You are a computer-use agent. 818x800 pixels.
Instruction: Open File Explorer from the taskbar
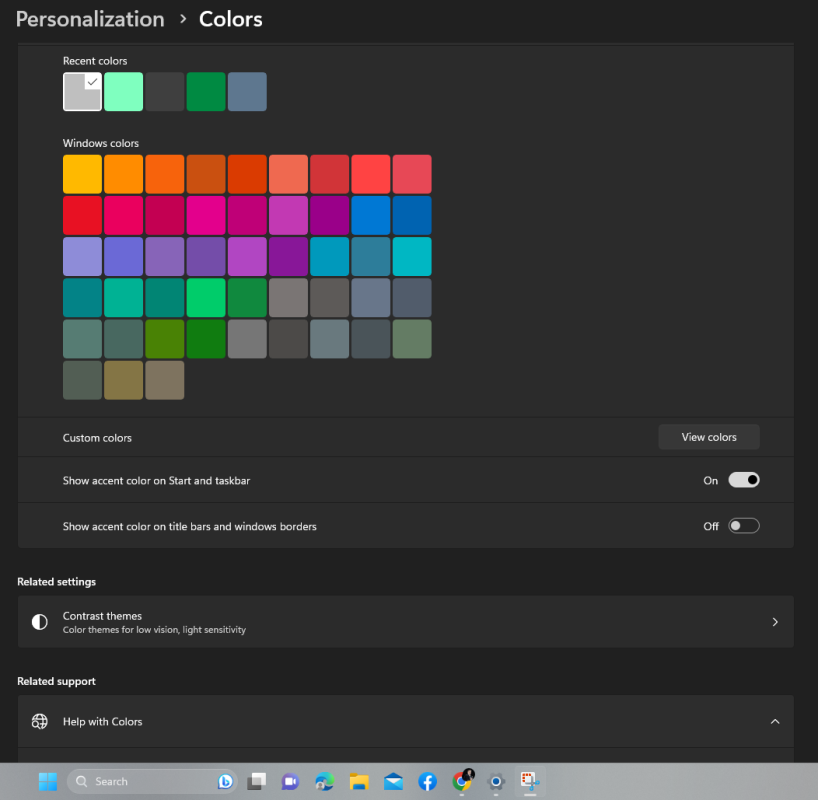click(x=359, y=781)
